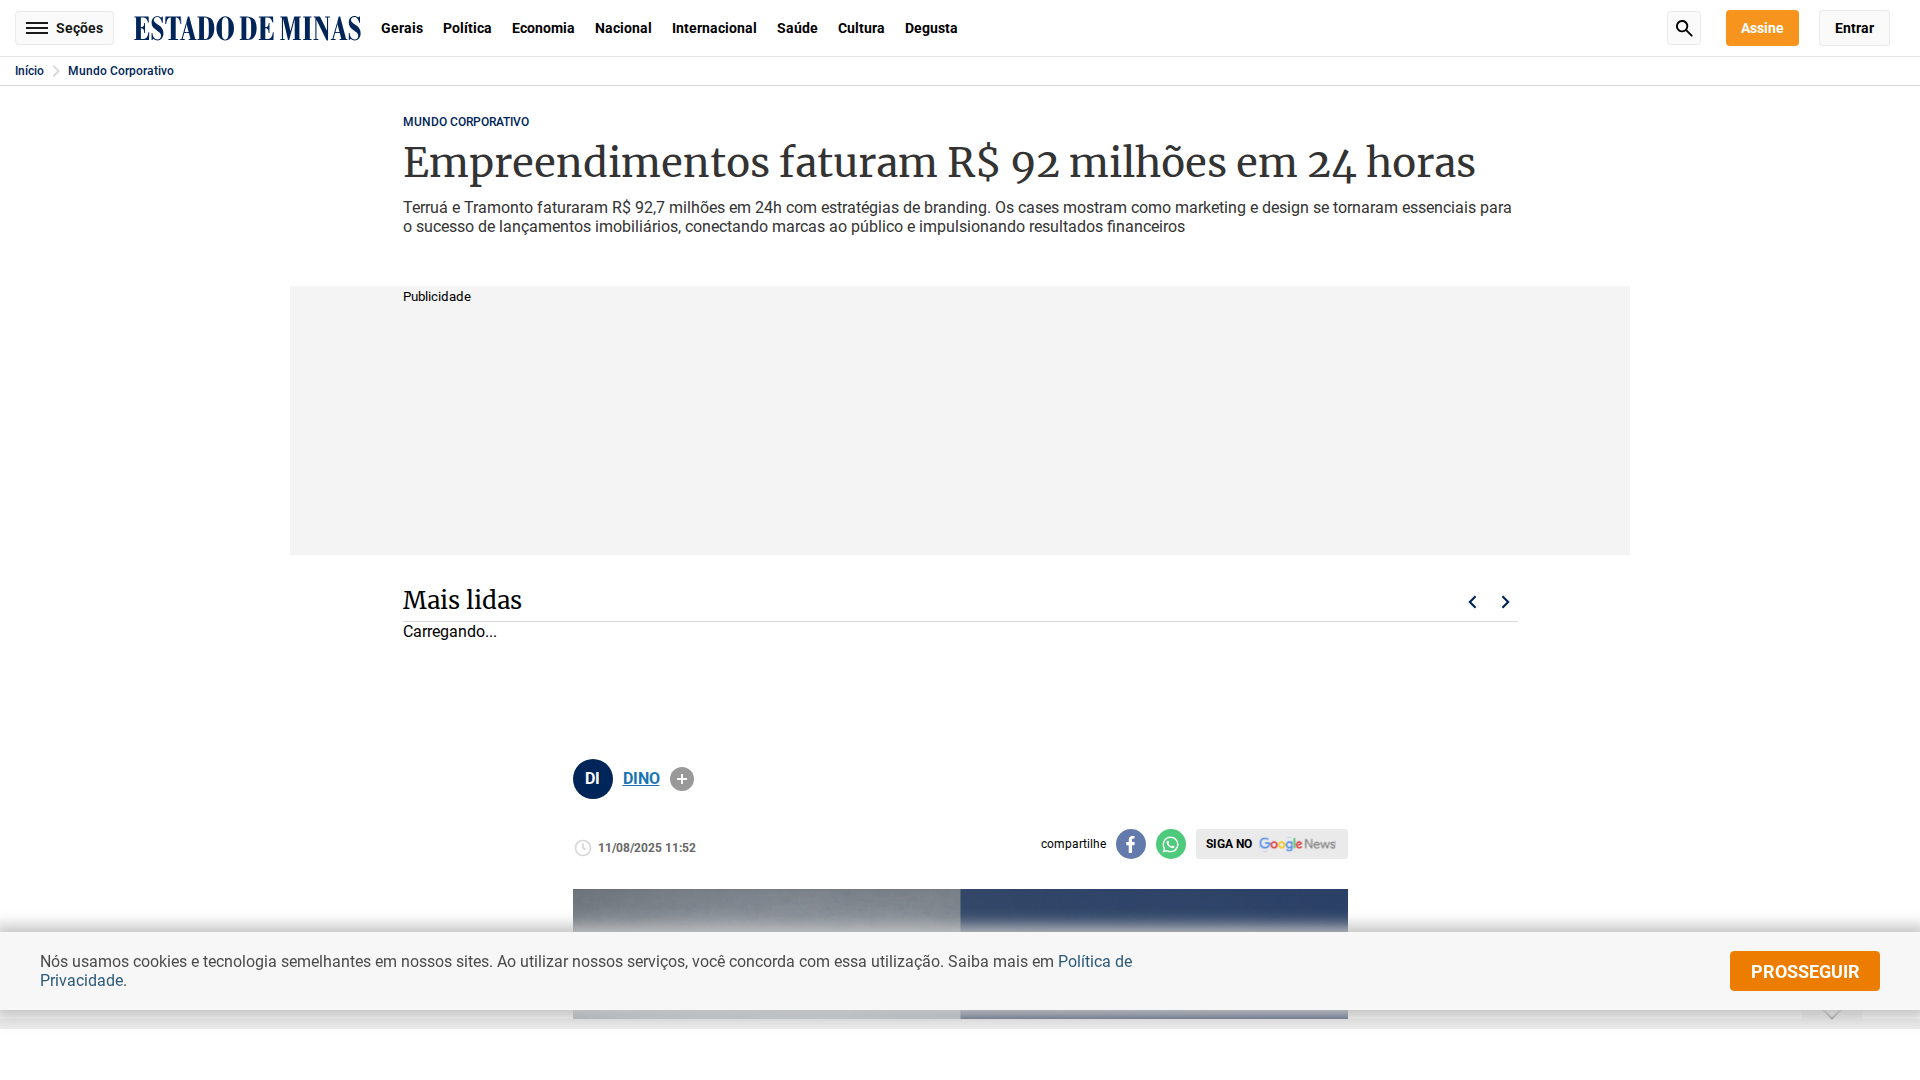The height and width of the screenshot is (1080, 1920).
Task: Accept cookies with PROSSEGUIR button
Action: (1805, 971)
